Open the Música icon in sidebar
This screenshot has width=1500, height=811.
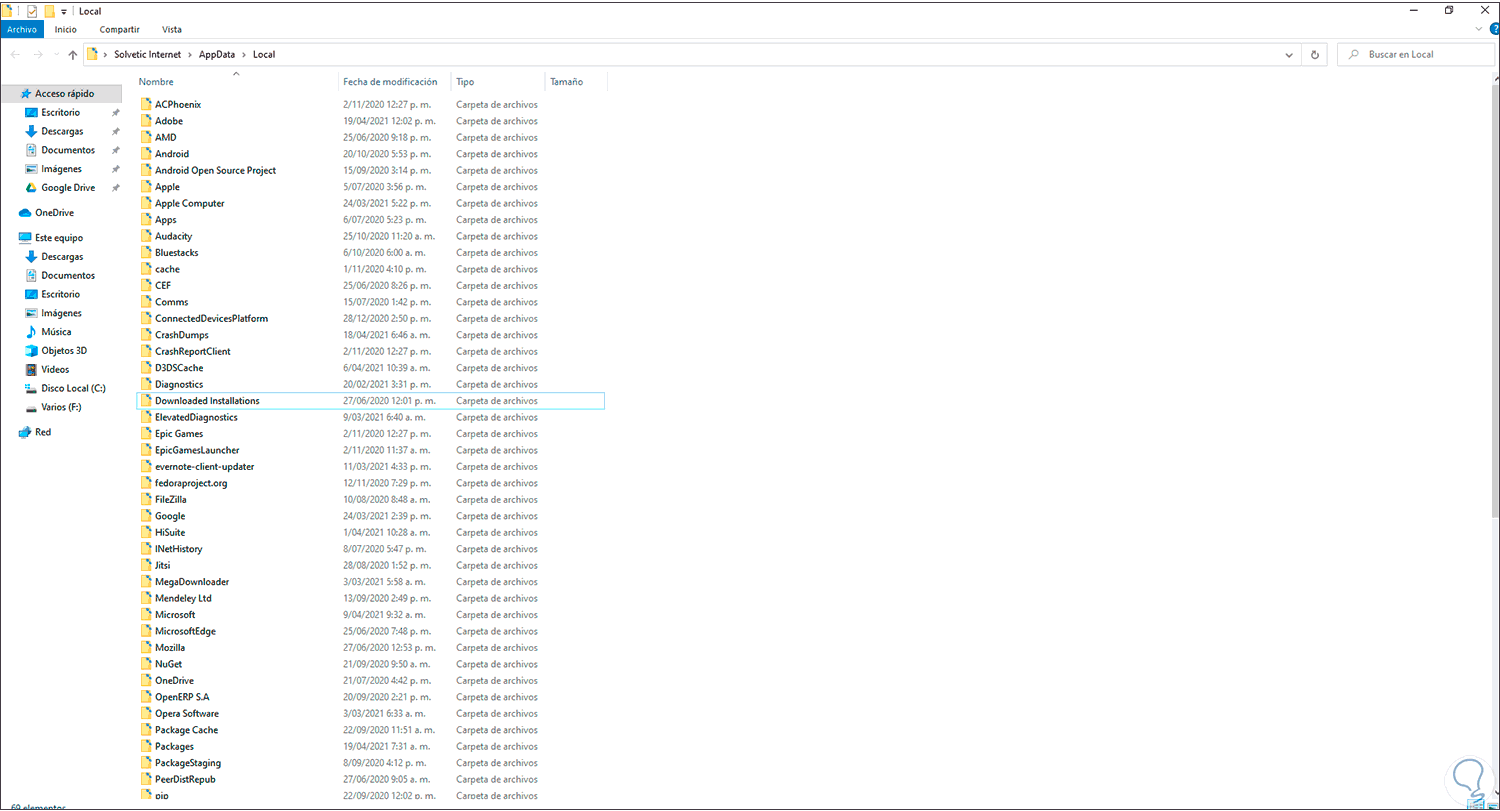pyautogui.click(x=31, y=331)
